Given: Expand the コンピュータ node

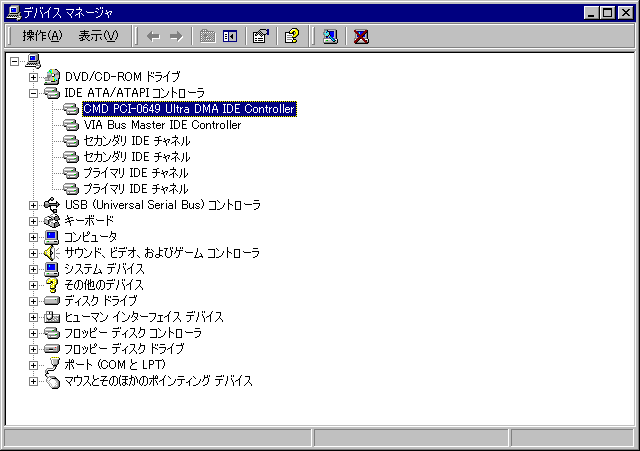Looking at the screenshot, I should 33,237.
